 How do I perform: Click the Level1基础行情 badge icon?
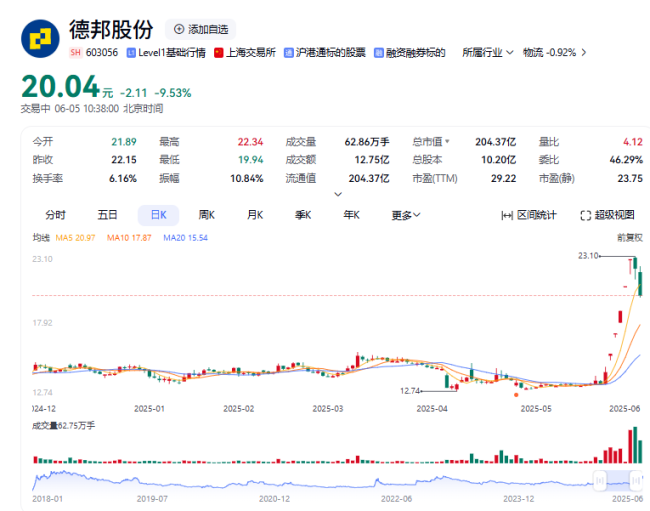132,53
